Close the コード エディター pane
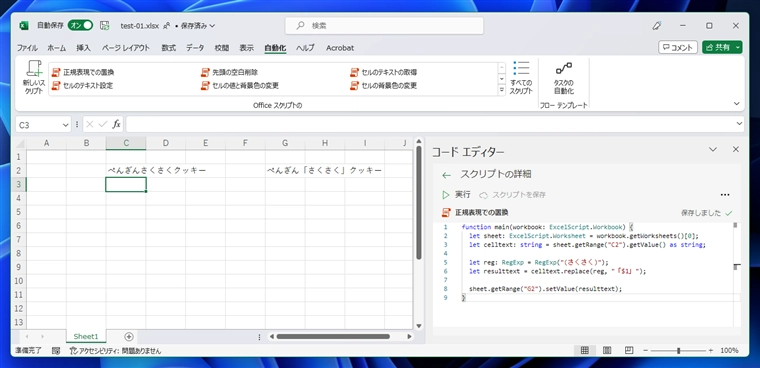The width and height of the screenshot is (760, 368). [x=736, y=149]
